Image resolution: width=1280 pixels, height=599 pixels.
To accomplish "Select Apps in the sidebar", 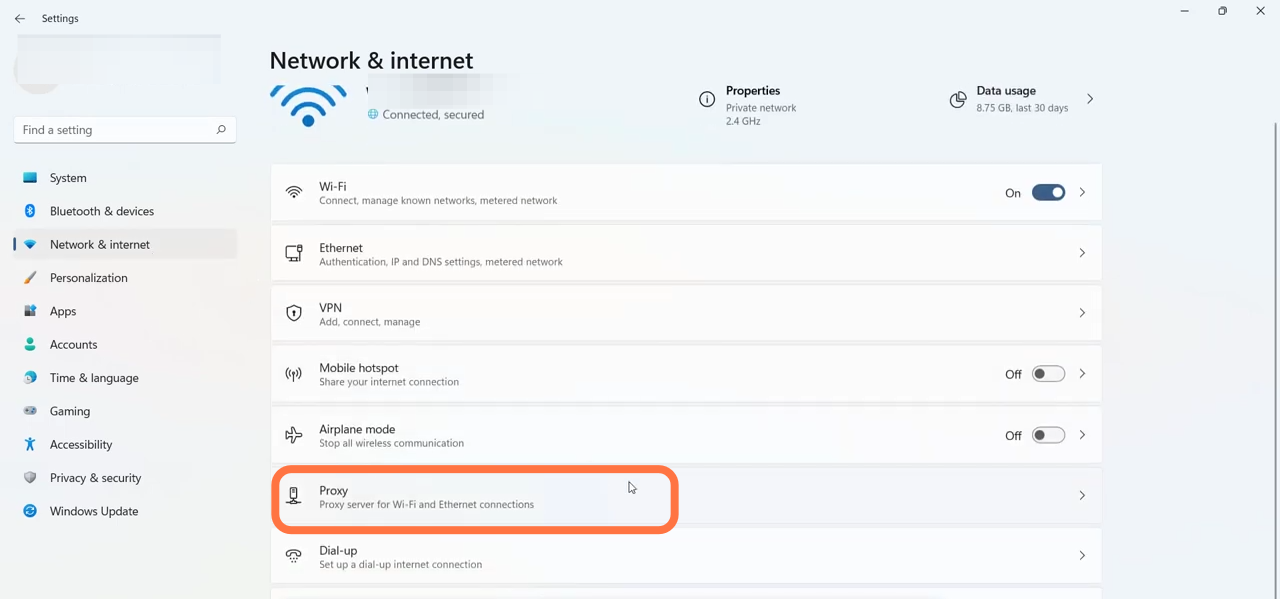I will point(125,311).
